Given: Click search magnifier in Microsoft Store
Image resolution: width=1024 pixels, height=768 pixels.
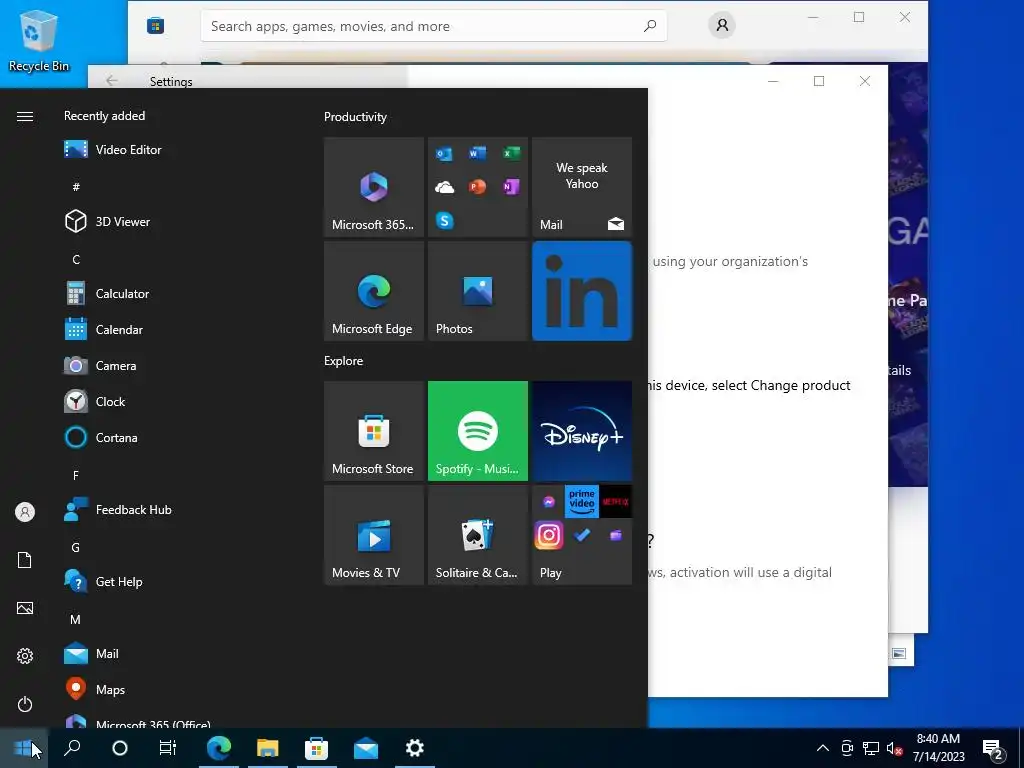Looking at the screenshot, I should tap(650, 26).
